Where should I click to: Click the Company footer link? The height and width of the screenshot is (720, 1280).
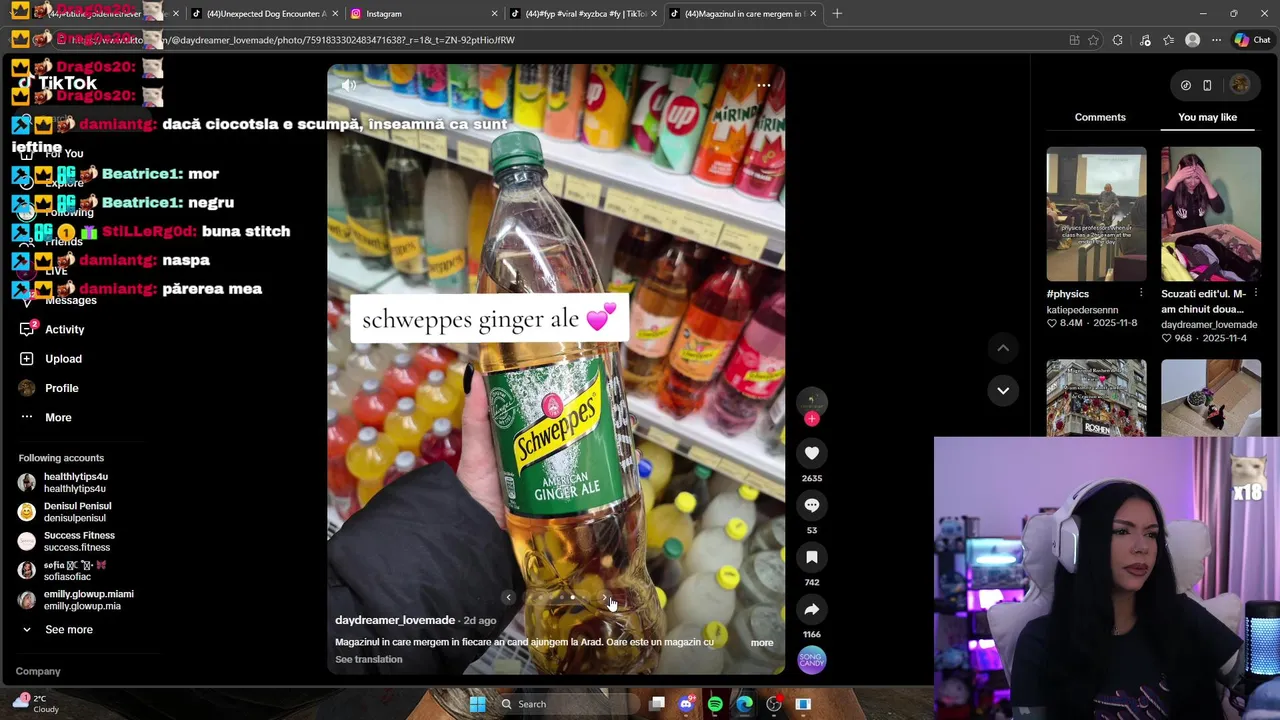coord(38,671)
